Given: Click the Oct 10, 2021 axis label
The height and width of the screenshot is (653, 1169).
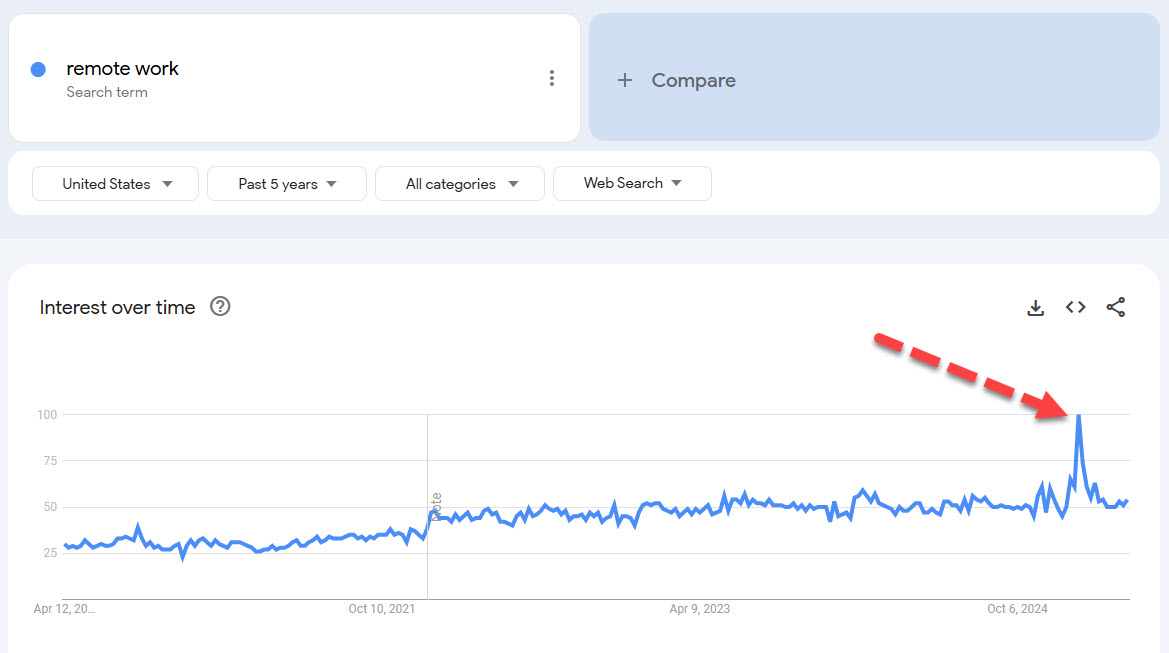Looking at the screenshot, I should pos(382,609).
